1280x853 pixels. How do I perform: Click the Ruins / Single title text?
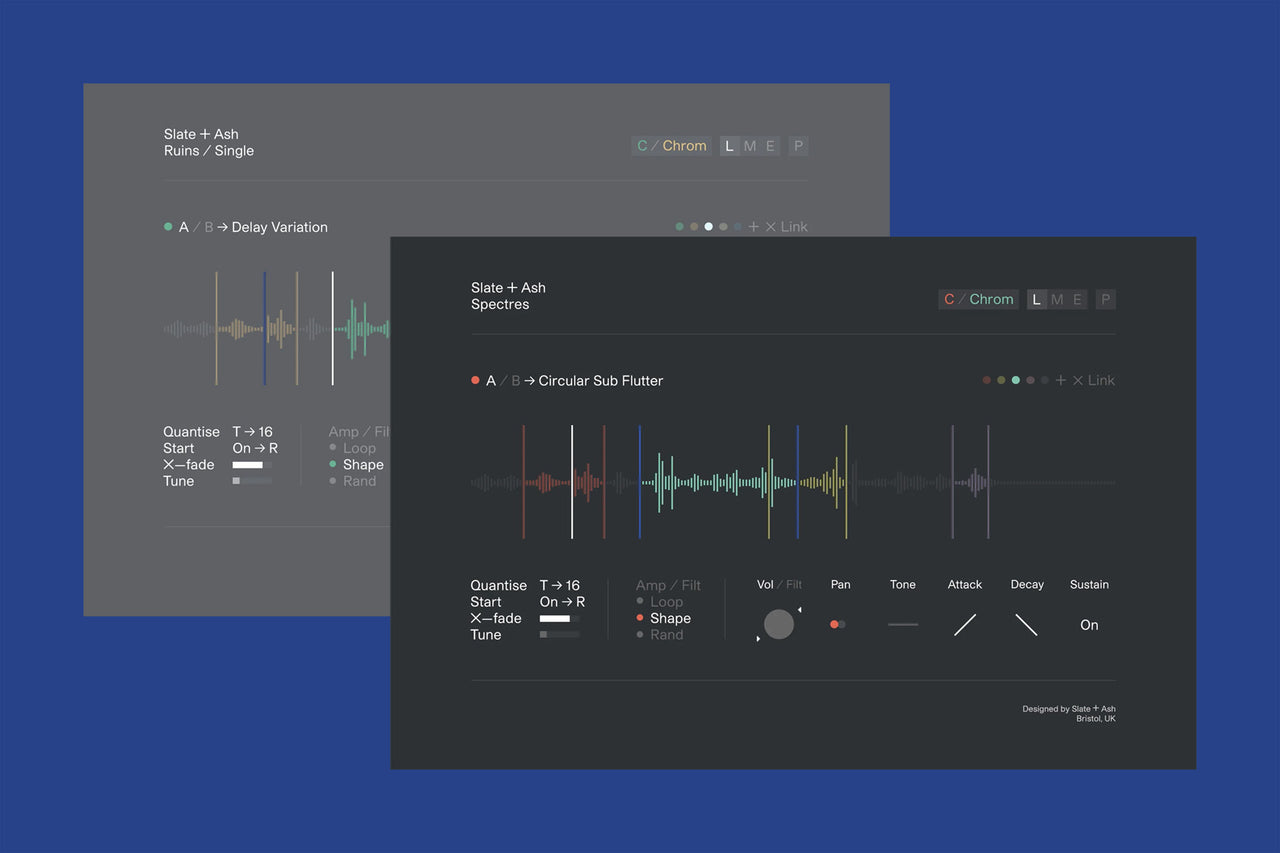pos(209,151)
